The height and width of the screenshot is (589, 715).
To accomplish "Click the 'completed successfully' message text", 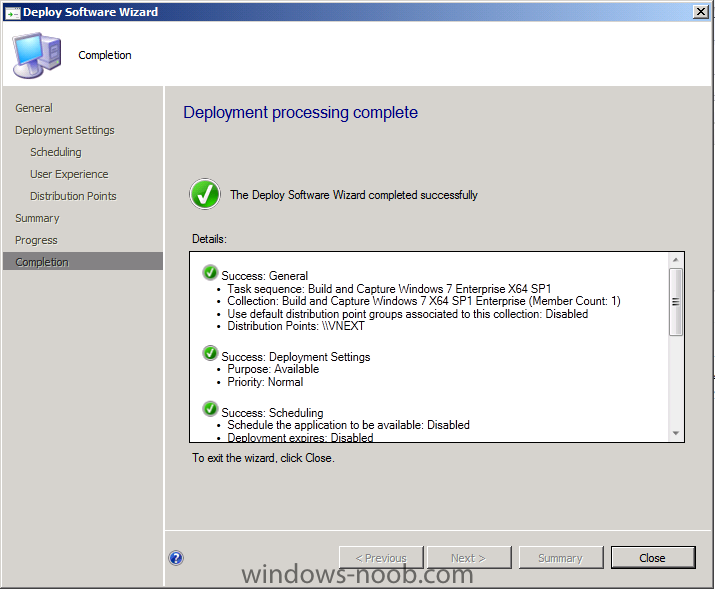I will (x=354, y=195).
